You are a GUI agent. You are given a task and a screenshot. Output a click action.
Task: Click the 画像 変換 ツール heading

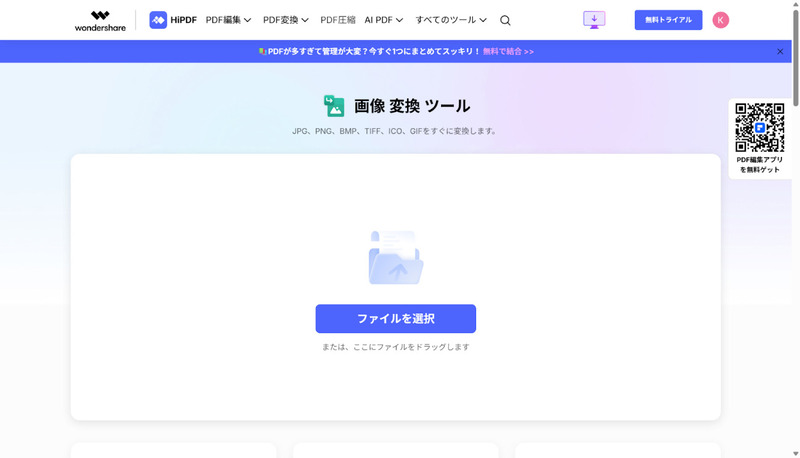tap(412, 106)
